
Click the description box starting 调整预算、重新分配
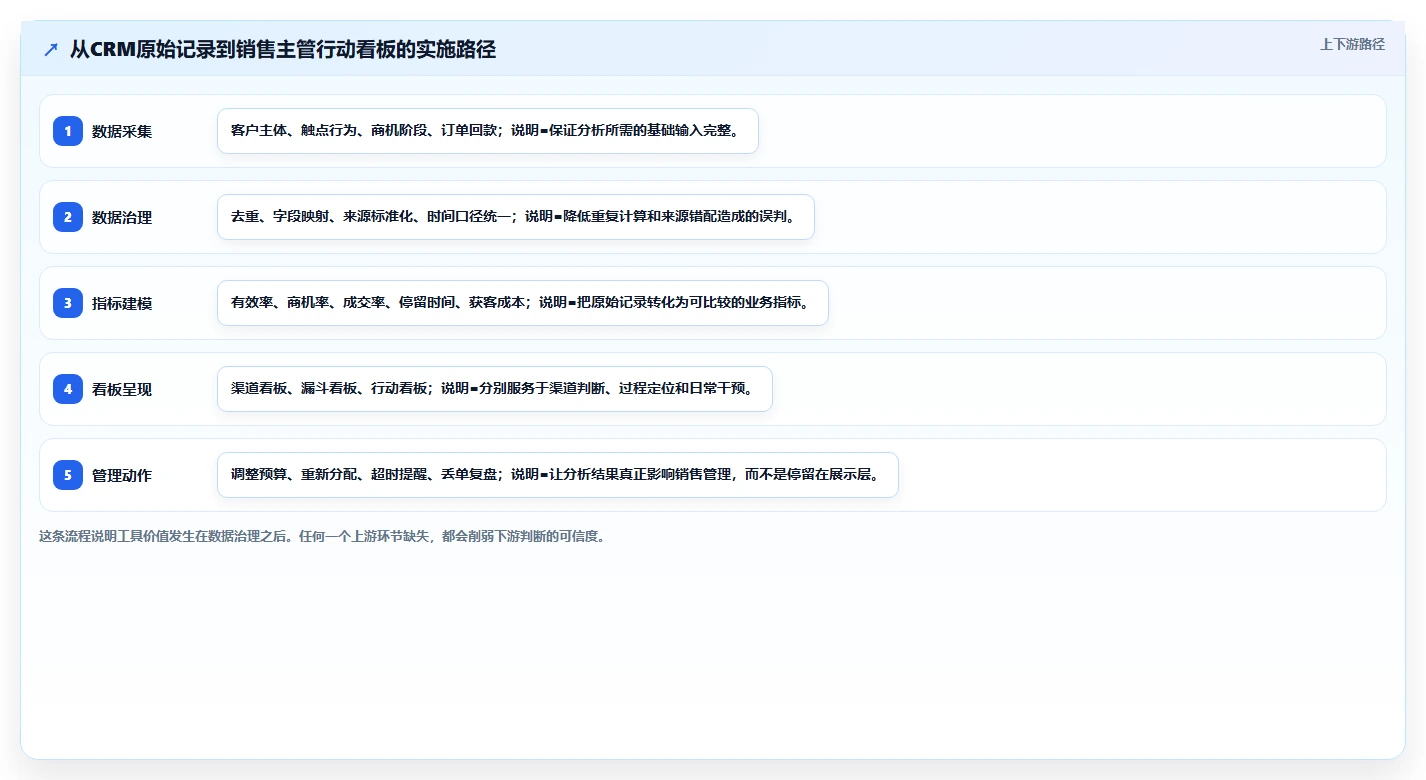[x=558, y=475]
